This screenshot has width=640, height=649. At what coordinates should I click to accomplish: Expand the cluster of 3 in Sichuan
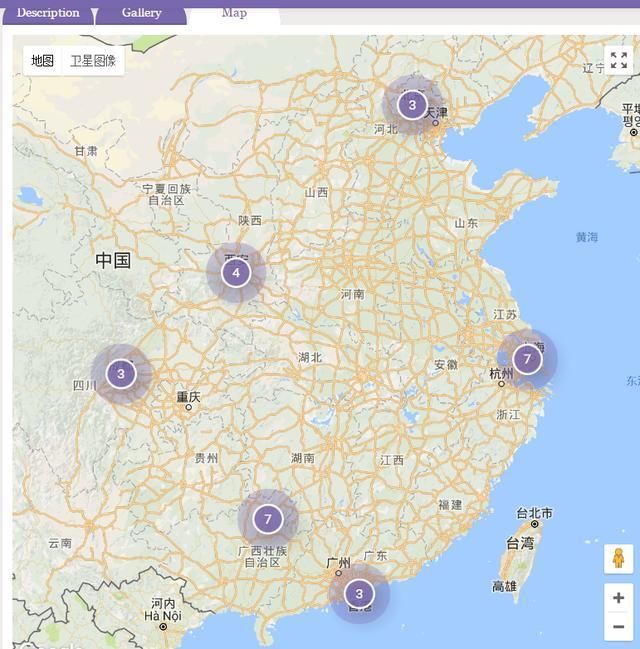coord(121,374)
